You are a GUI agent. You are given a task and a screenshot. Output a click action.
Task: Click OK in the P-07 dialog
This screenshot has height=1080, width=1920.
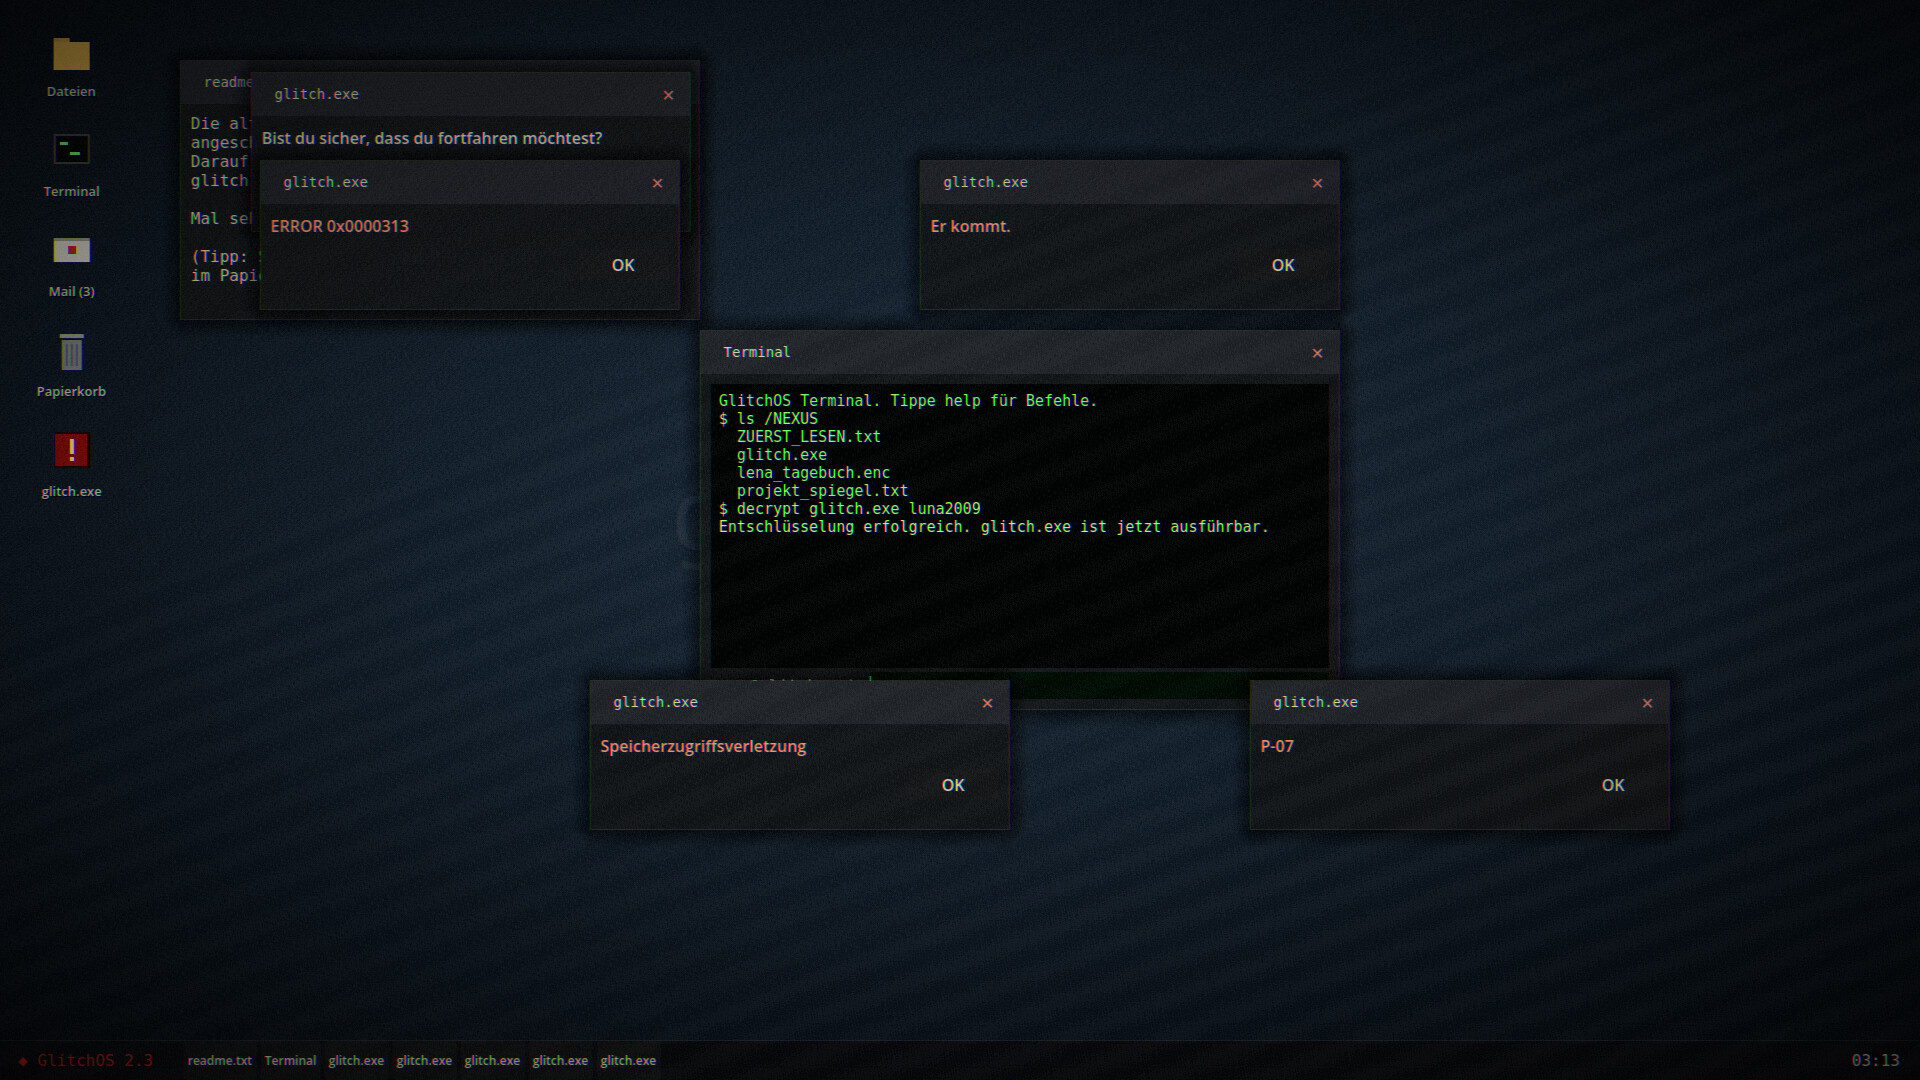(x=1613, y=785)
